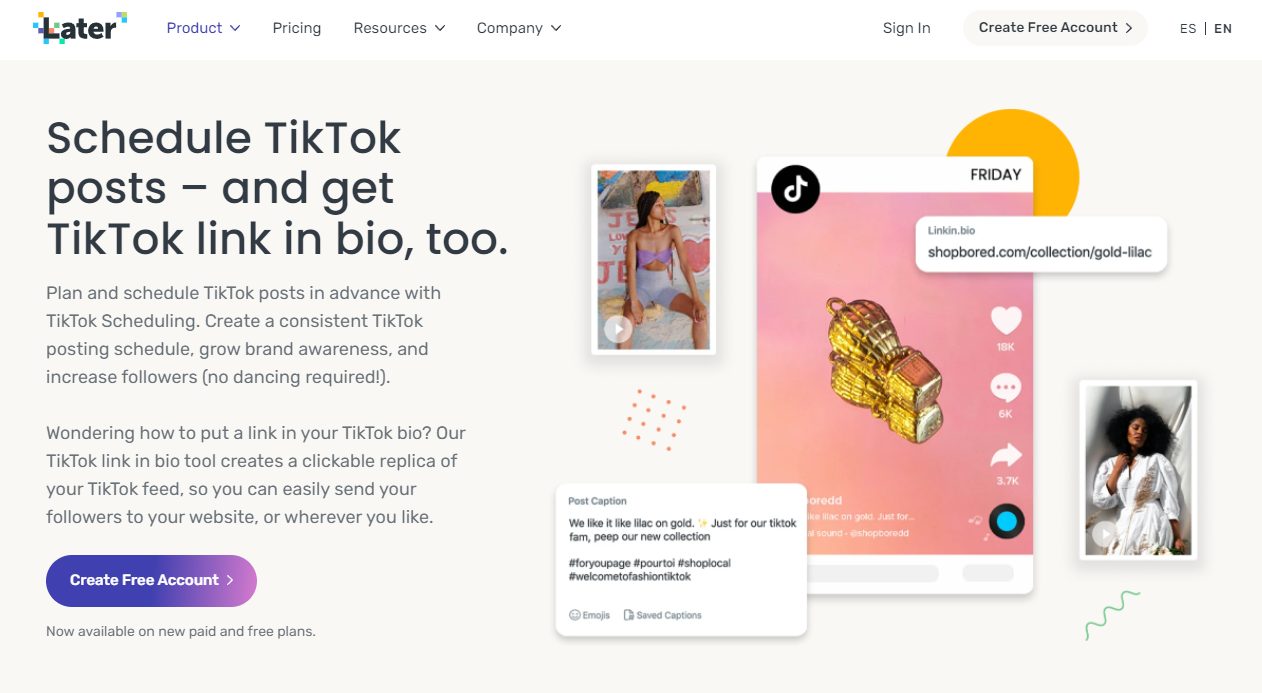
Task: Click the header Create Free Account button
Action: pyautogui.click(x=1055, y=28)
